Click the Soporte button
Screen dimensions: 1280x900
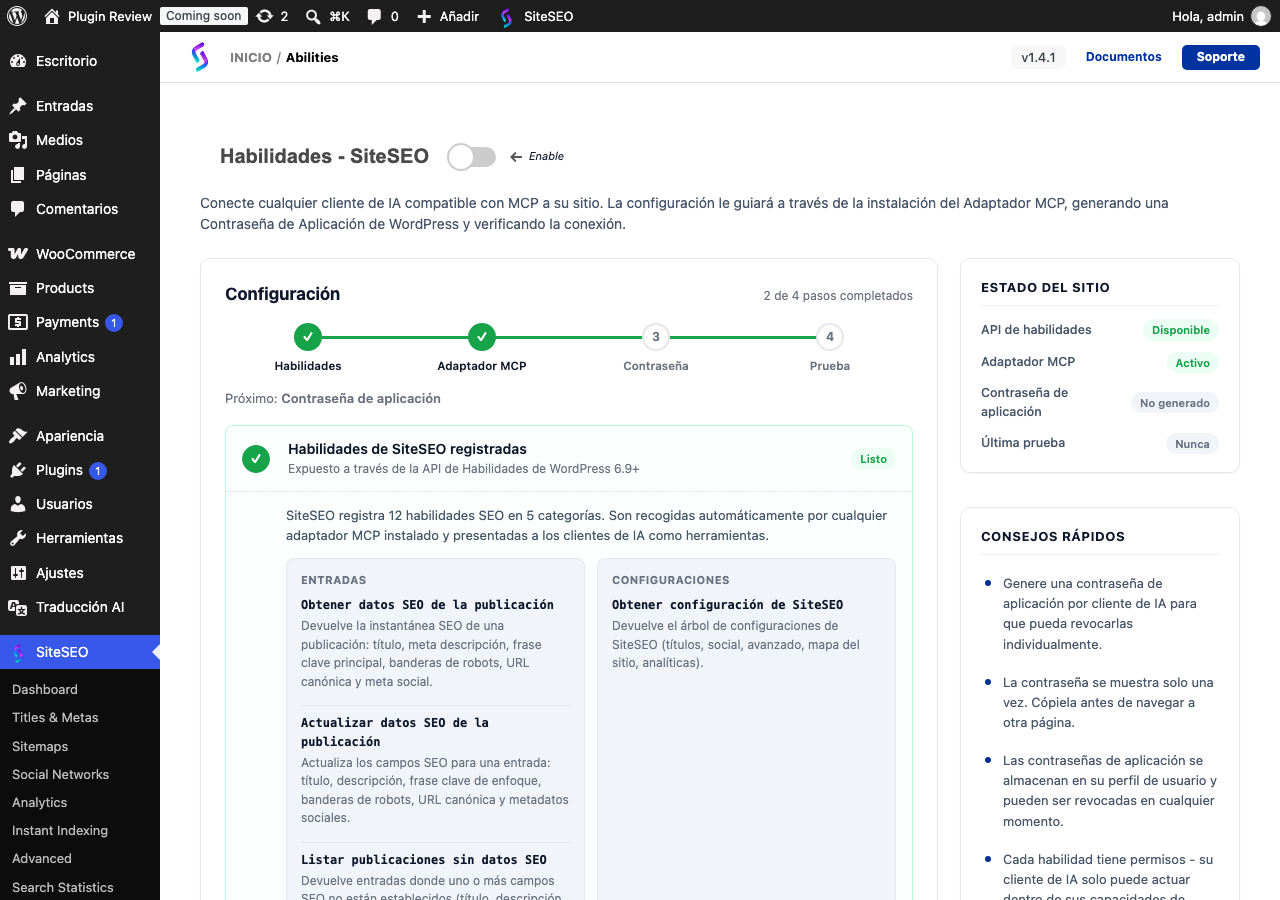point(1221,57)
